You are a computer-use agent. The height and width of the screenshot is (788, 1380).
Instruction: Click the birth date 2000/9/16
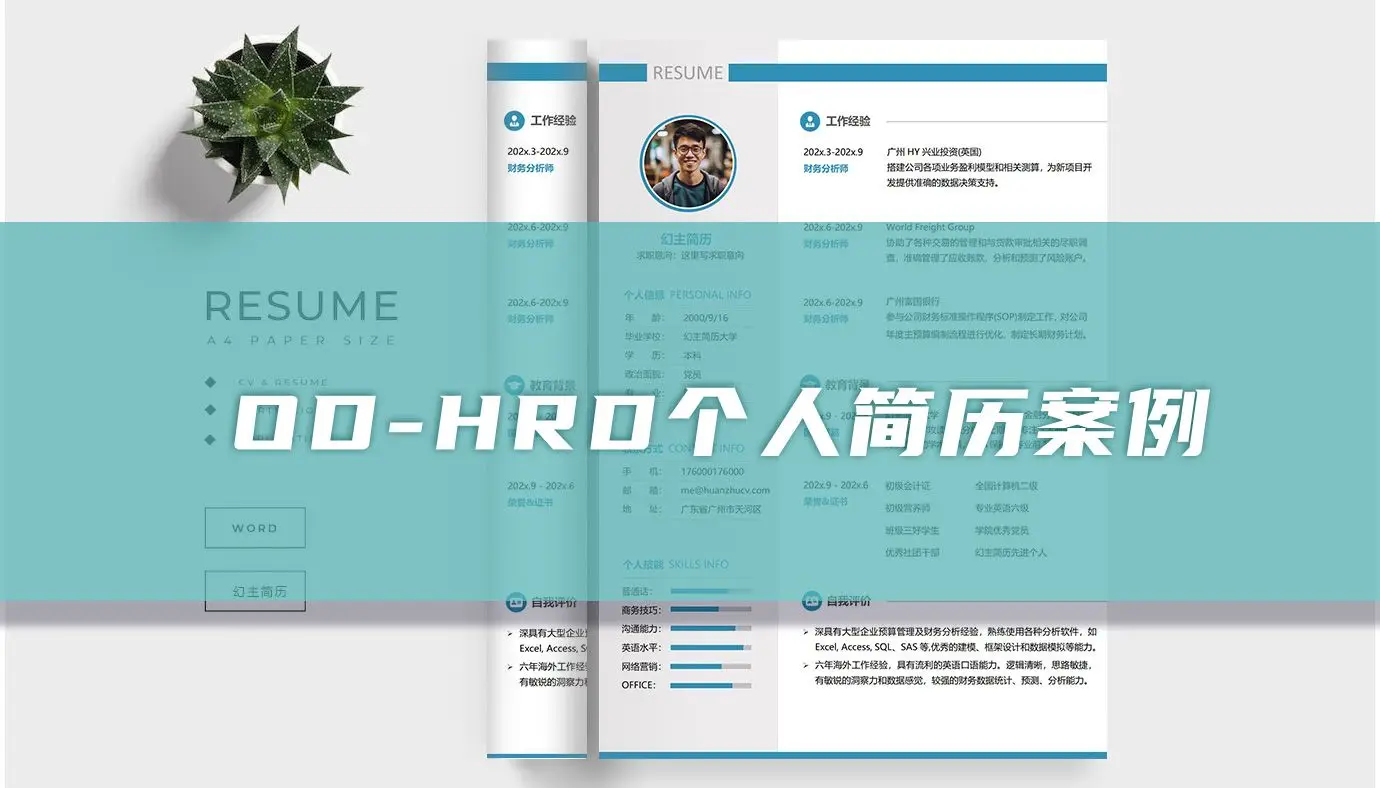tap(706, 318)
